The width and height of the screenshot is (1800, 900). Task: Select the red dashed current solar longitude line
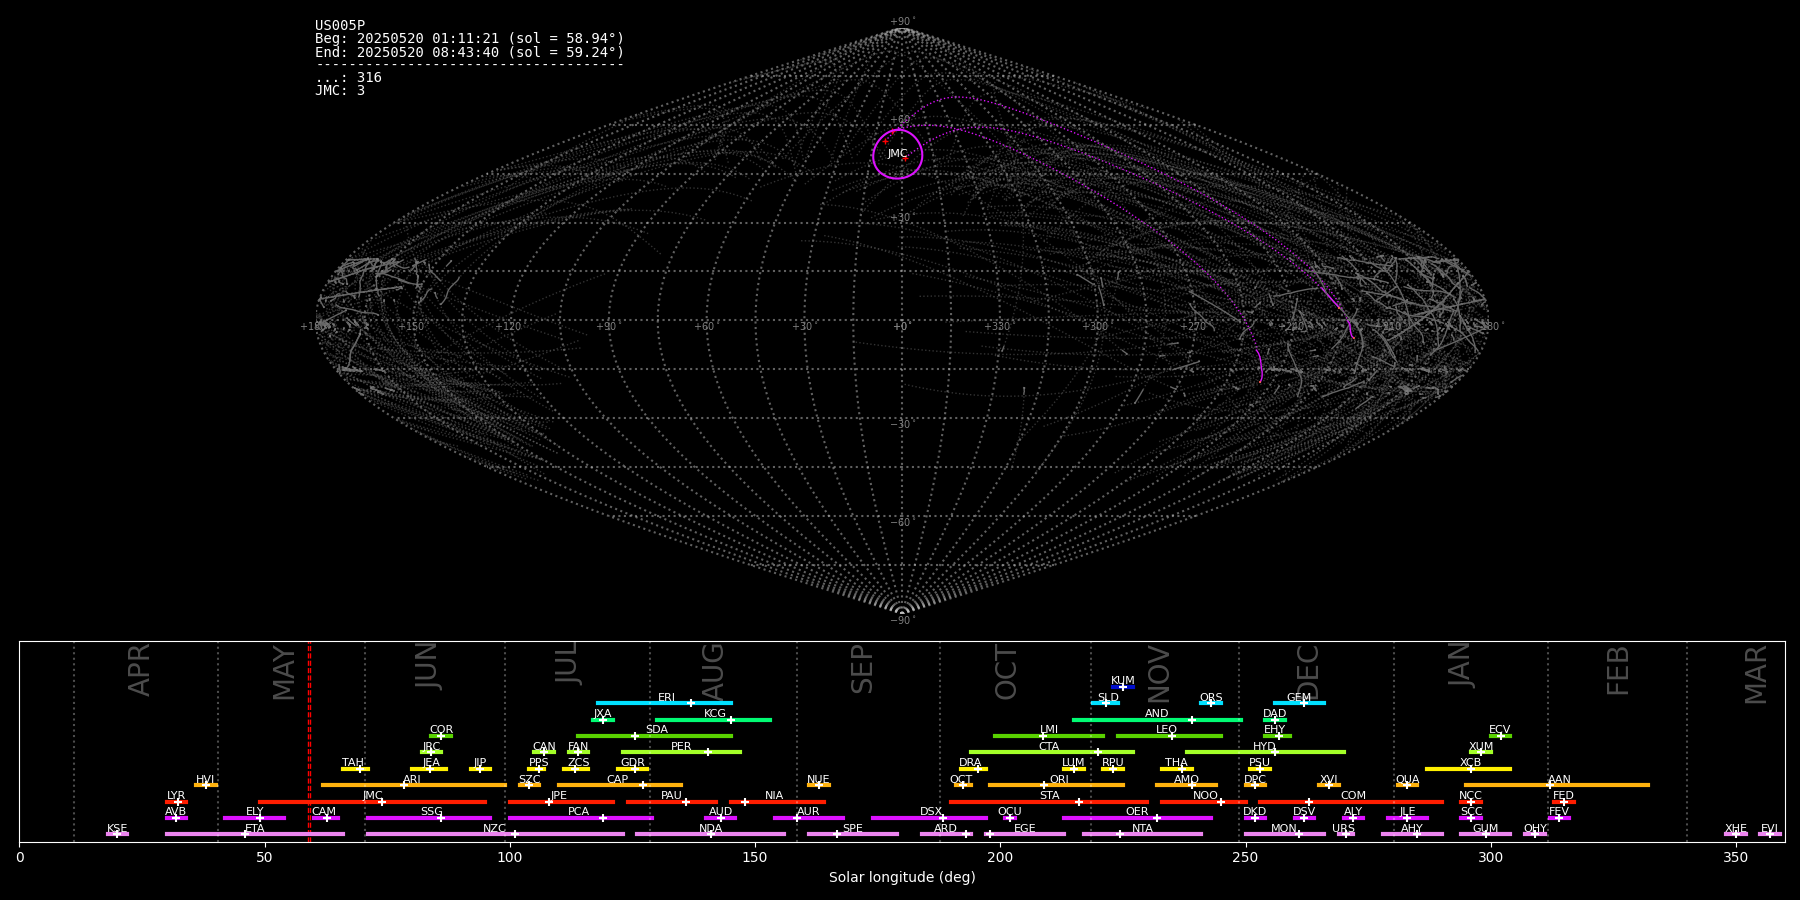click(309, 741)
